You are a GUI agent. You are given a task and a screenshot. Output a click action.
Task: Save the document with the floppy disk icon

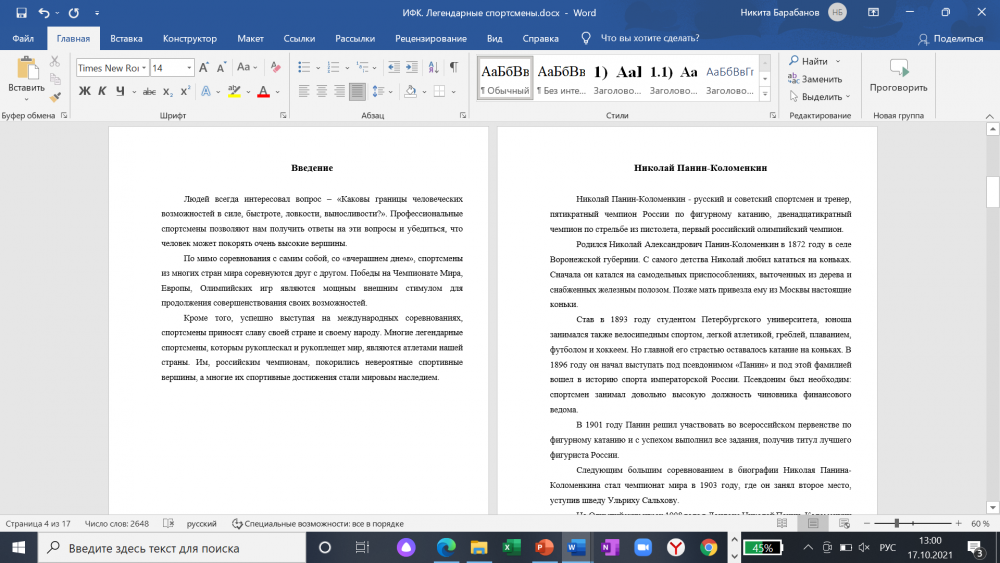tap(21, 13)
